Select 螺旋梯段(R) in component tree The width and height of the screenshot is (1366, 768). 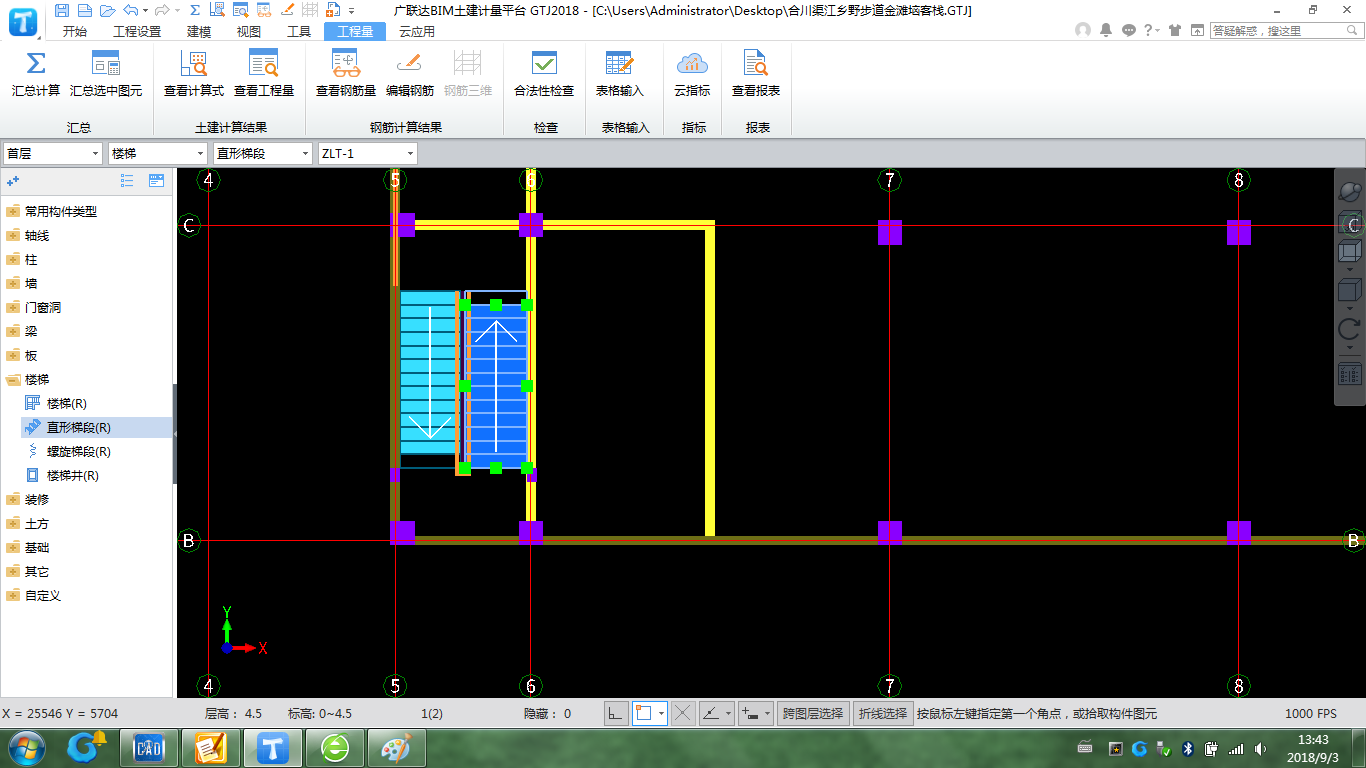pos(78,451)
